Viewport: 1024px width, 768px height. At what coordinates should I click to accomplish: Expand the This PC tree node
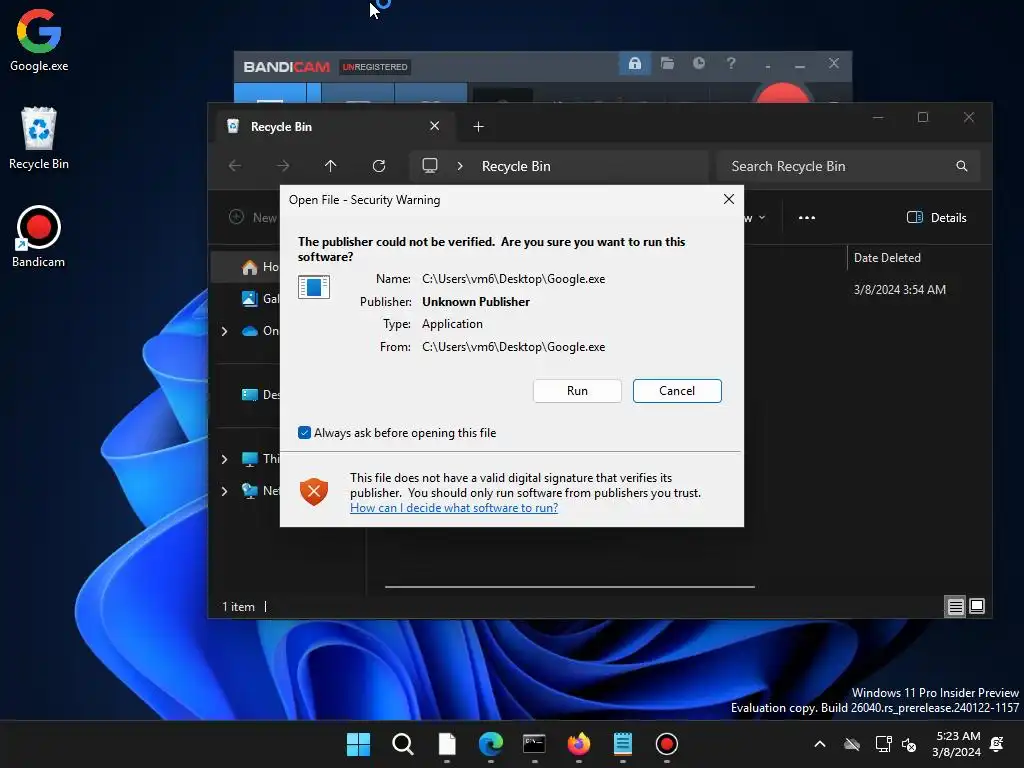pyautogui.click(x=225, y=459)
